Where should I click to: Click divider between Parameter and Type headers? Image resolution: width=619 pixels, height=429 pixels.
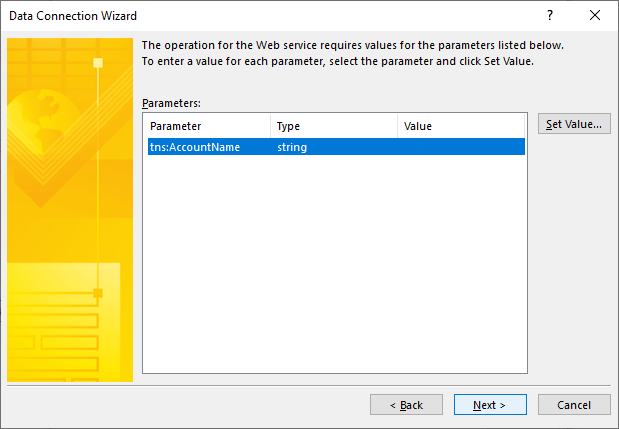click(x=271, y=127)
